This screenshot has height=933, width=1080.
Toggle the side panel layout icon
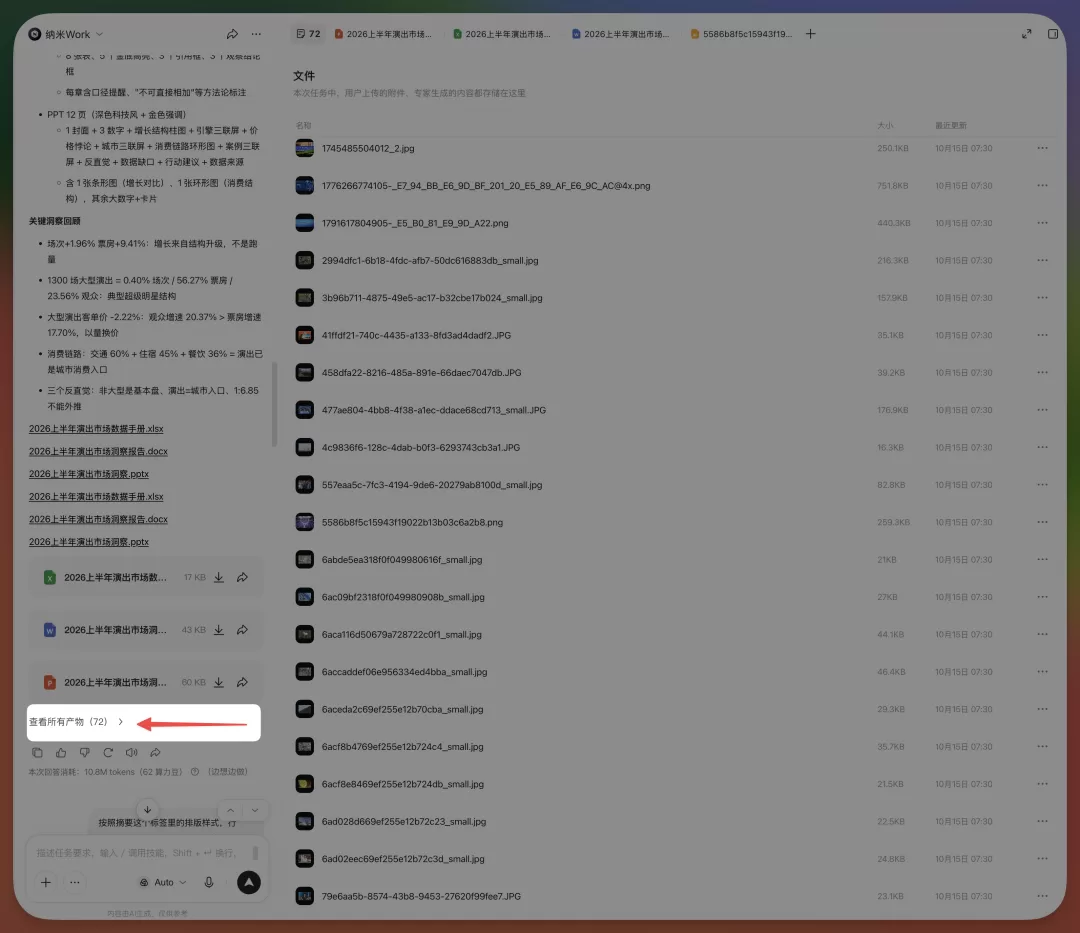pyautogui.click(x=1052, y=34)
